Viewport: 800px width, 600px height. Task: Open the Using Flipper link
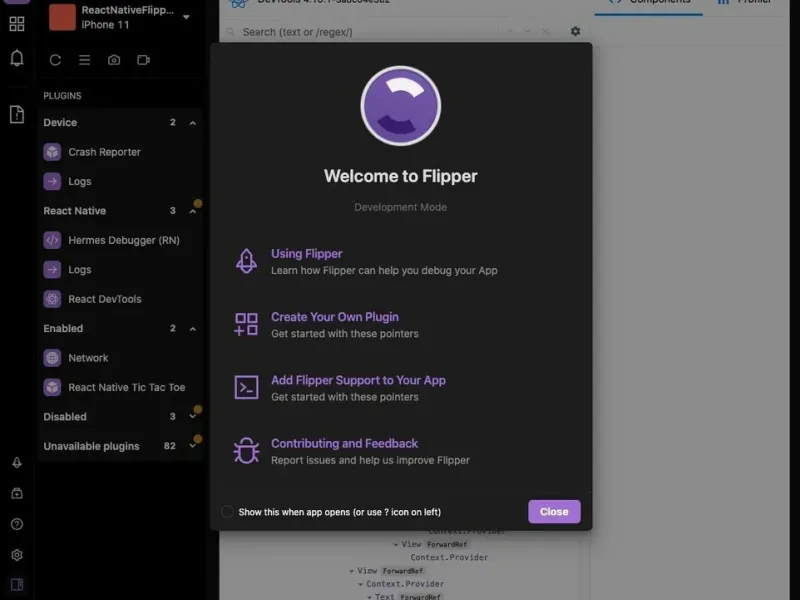(307, 254)
